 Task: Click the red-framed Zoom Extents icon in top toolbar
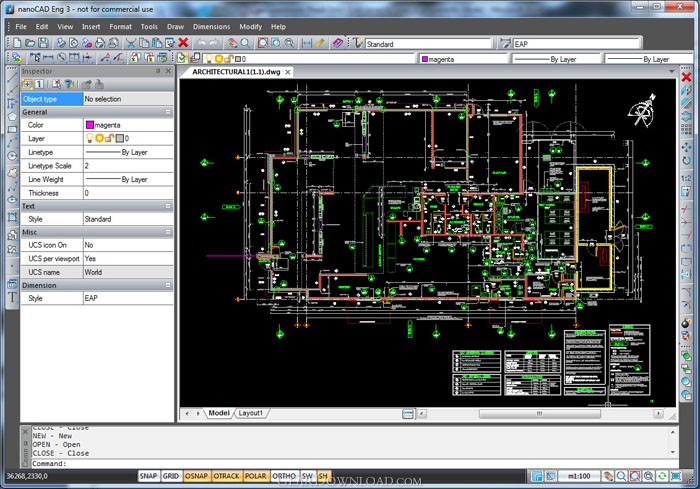[263, 43]
